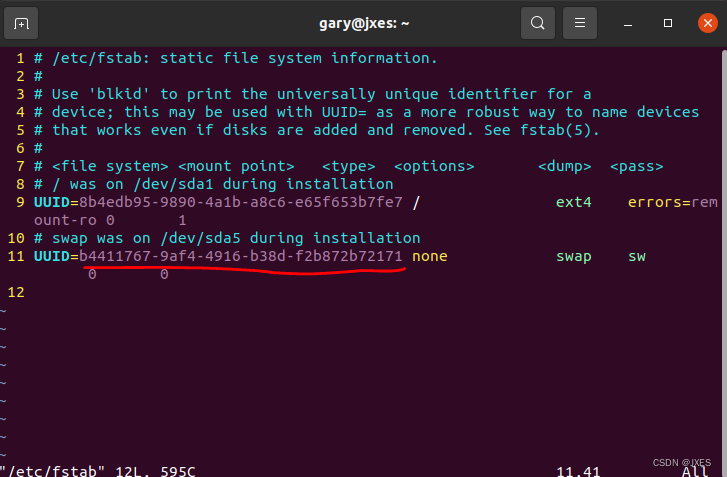Click 'UUID=' keyword on line 9
Screen dimensions: 727x477
click(x=56, y=203)
